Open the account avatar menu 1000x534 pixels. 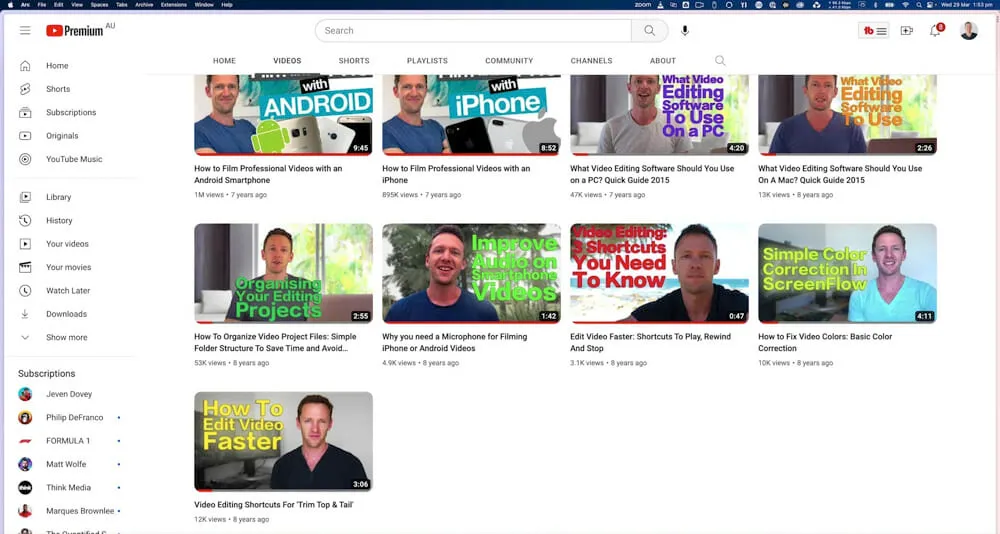point(968,31)
